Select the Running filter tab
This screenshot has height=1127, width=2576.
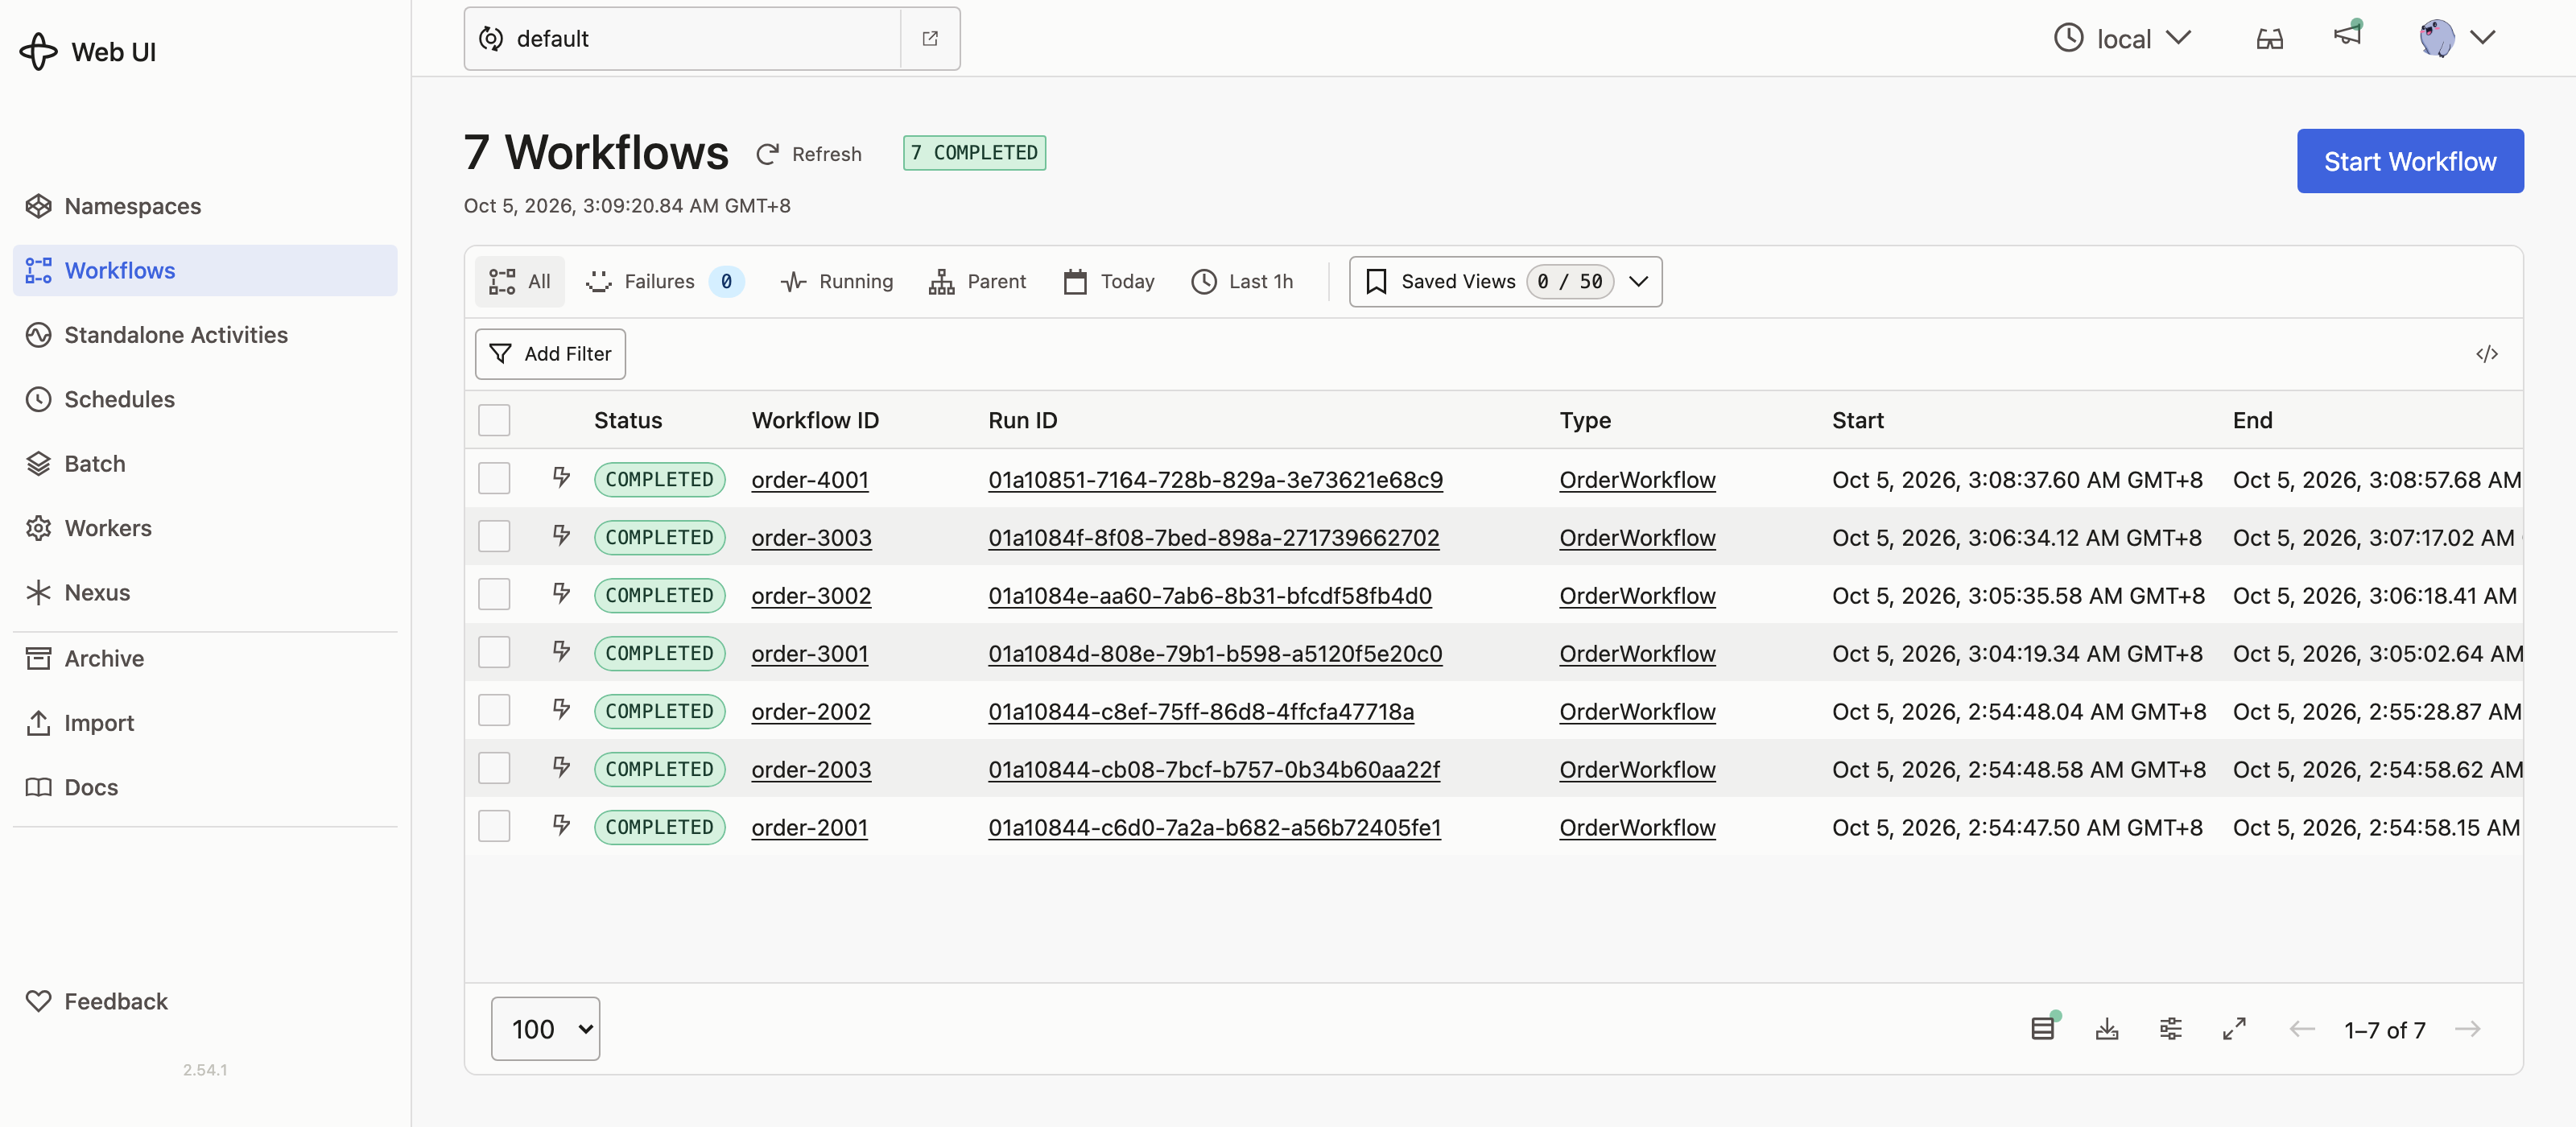click(x=836, y=282)
